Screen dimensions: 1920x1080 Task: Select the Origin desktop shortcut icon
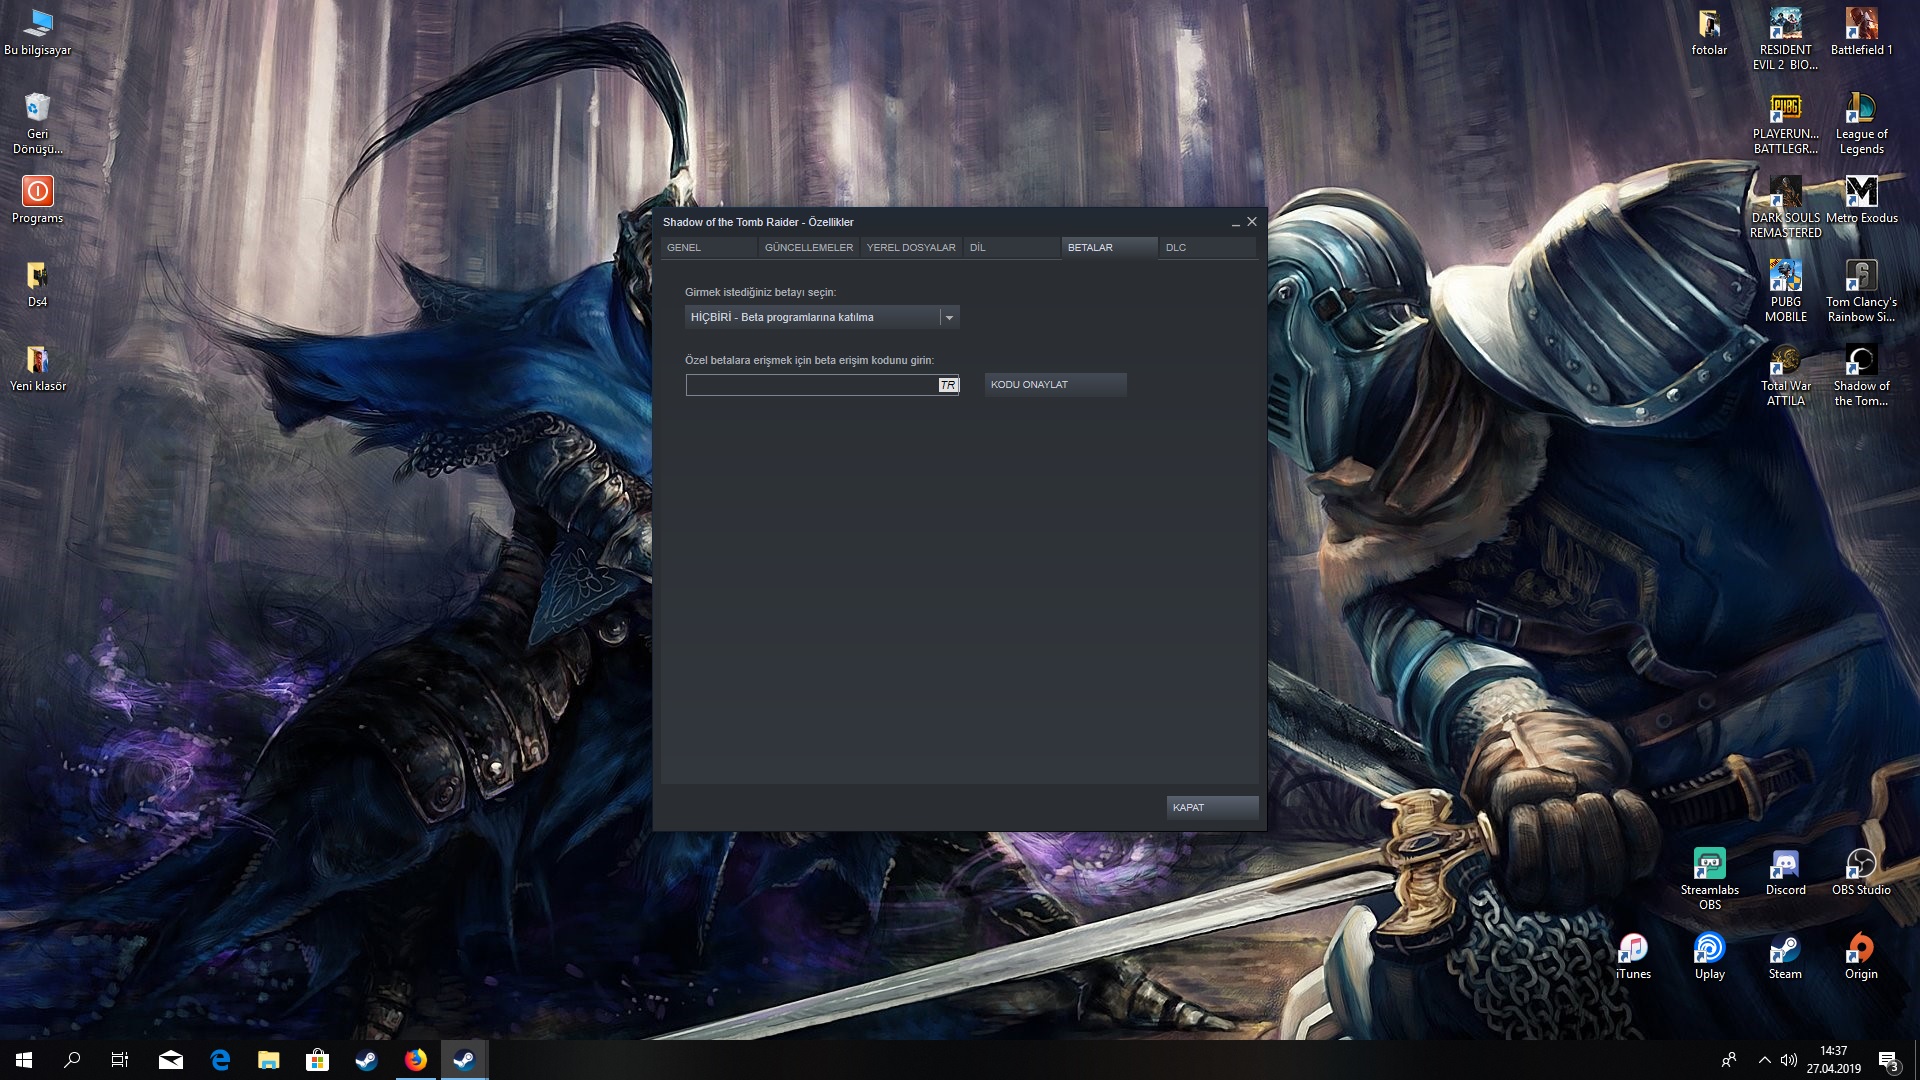tap(1861, 956)
